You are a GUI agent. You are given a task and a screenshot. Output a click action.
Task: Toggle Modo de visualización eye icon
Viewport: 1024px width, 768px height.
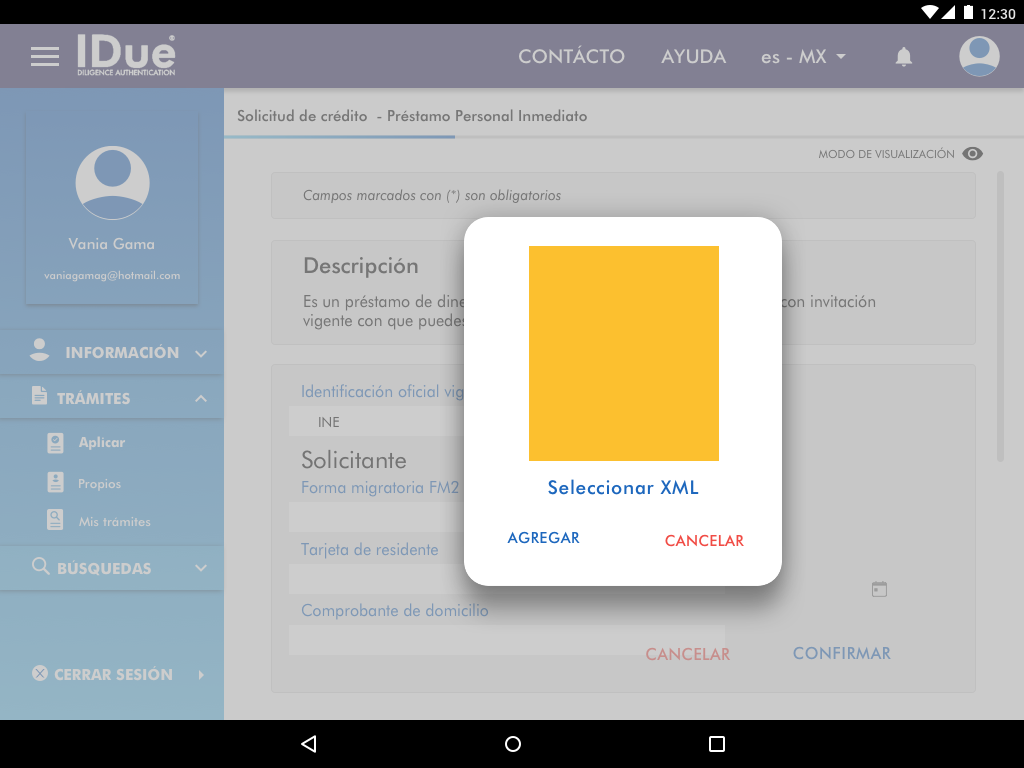(x=972, y=154)
